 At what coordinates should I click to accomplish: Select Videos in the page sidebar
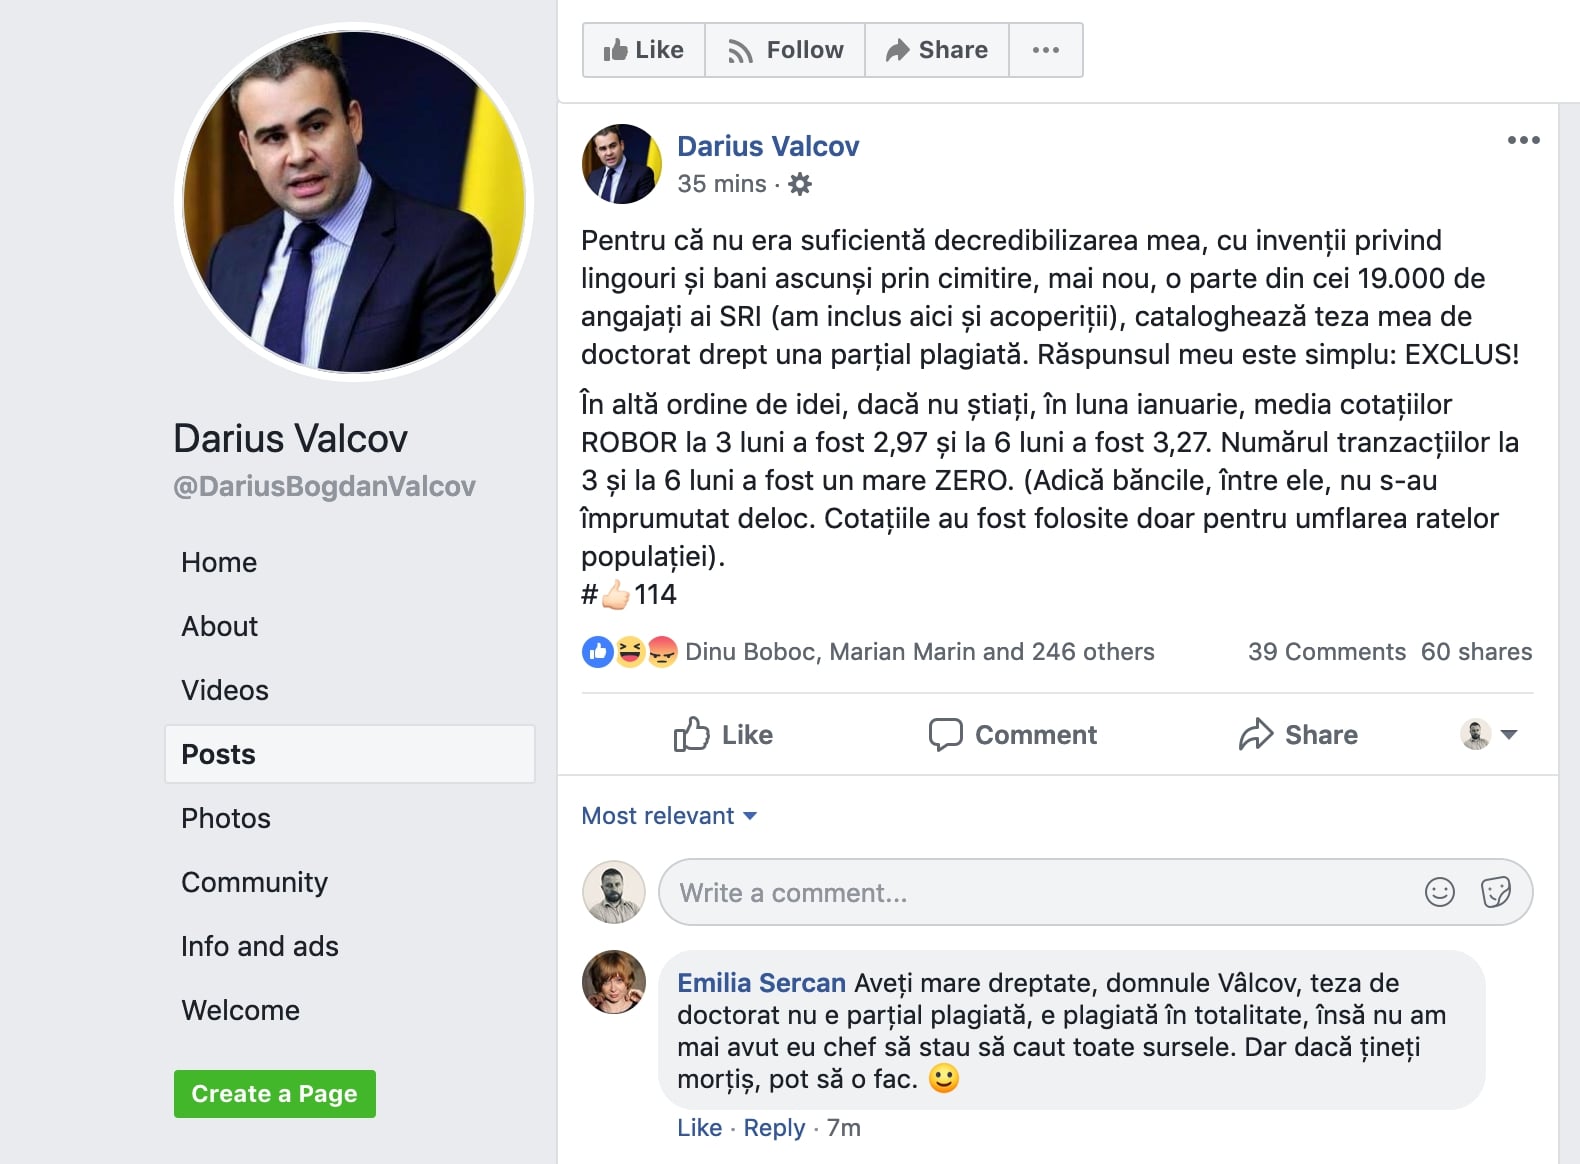click(x=225, y=690)
